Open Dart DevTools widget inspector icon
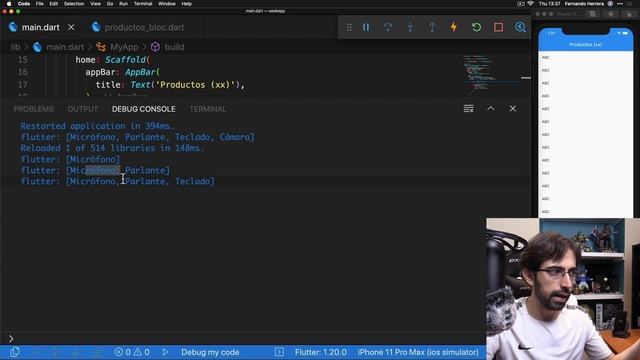This screenshot has width=640, height=360. coord(520,27)
